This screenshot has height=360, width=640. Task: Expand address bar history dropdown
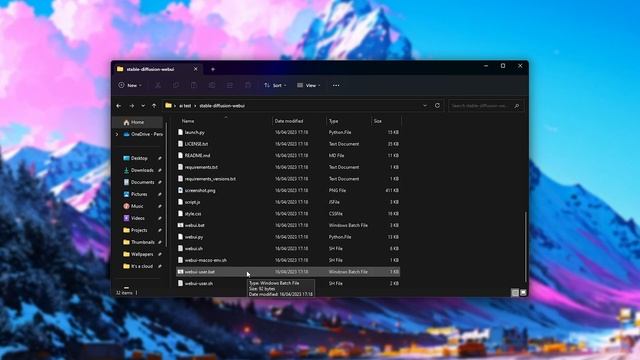(425, 105)
